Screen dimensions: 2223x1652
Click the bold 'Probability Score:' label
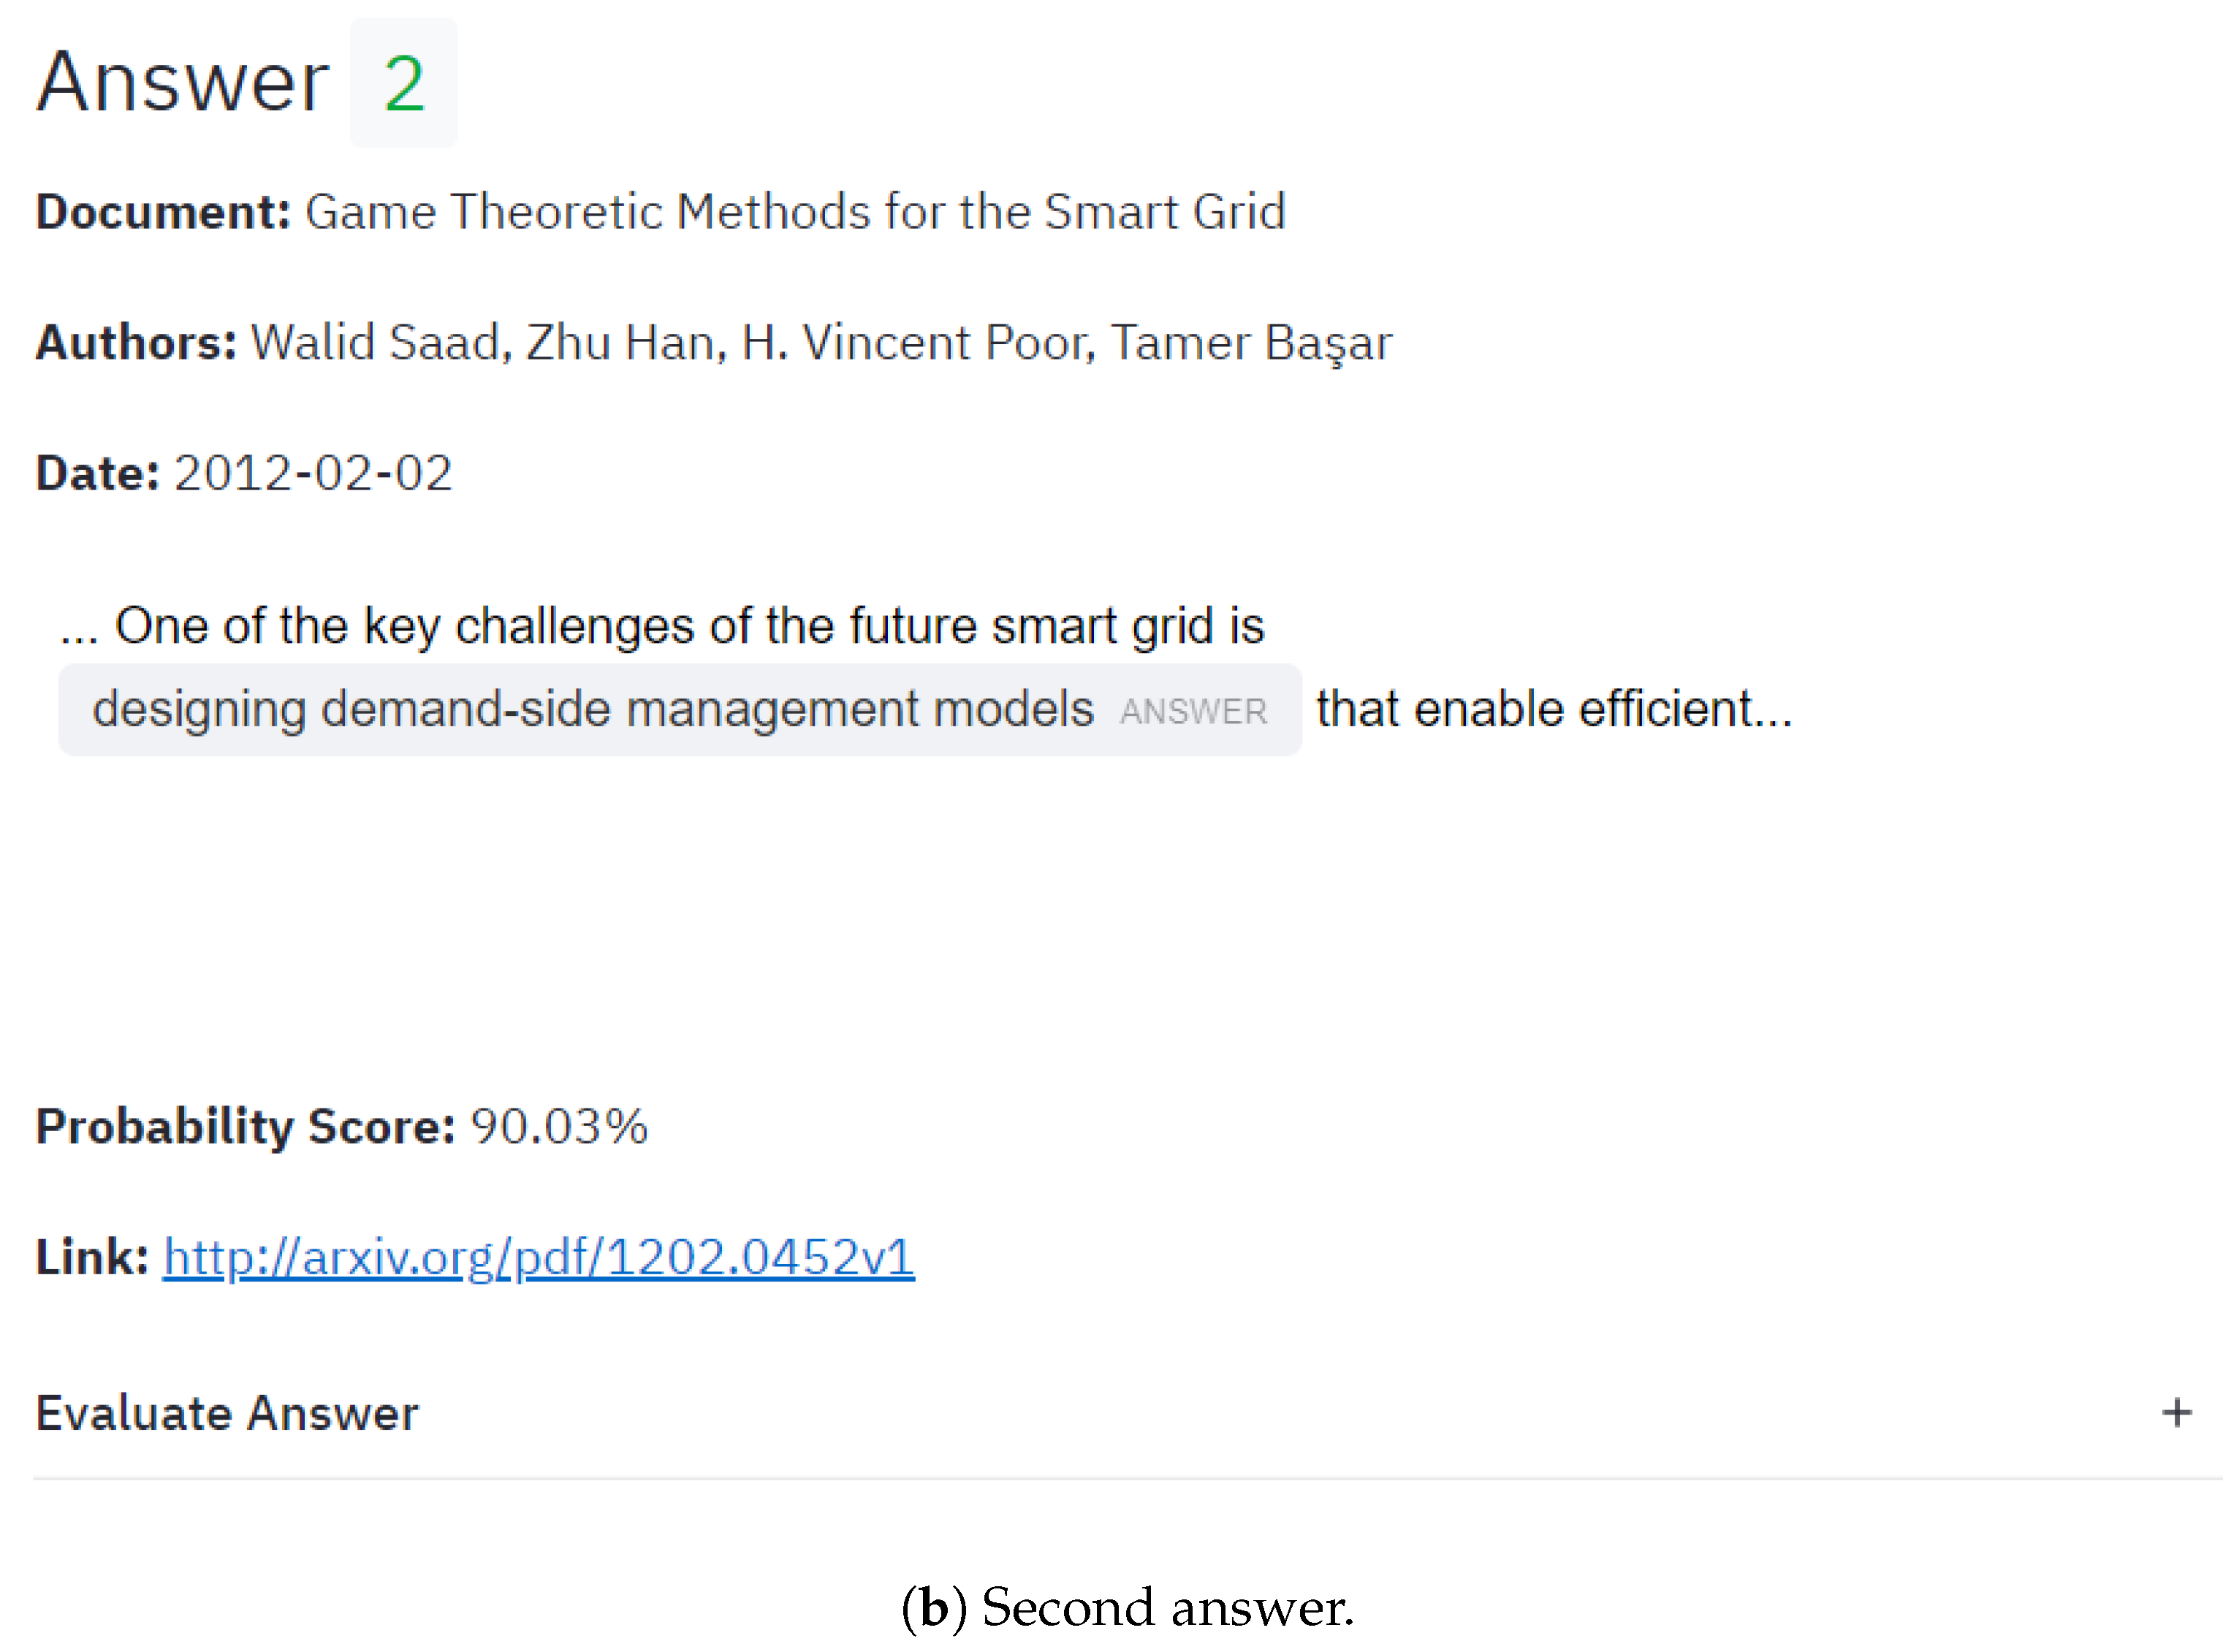coord(245,1126)
